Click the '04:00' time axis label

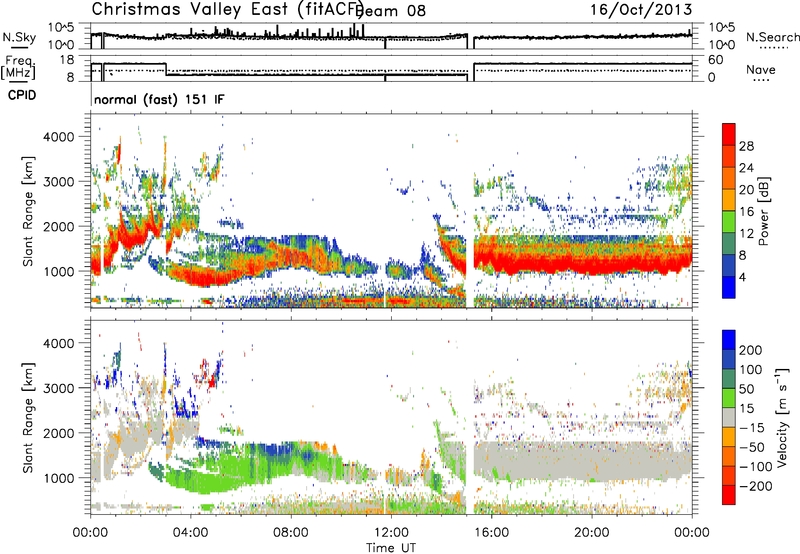pos(190,533)
